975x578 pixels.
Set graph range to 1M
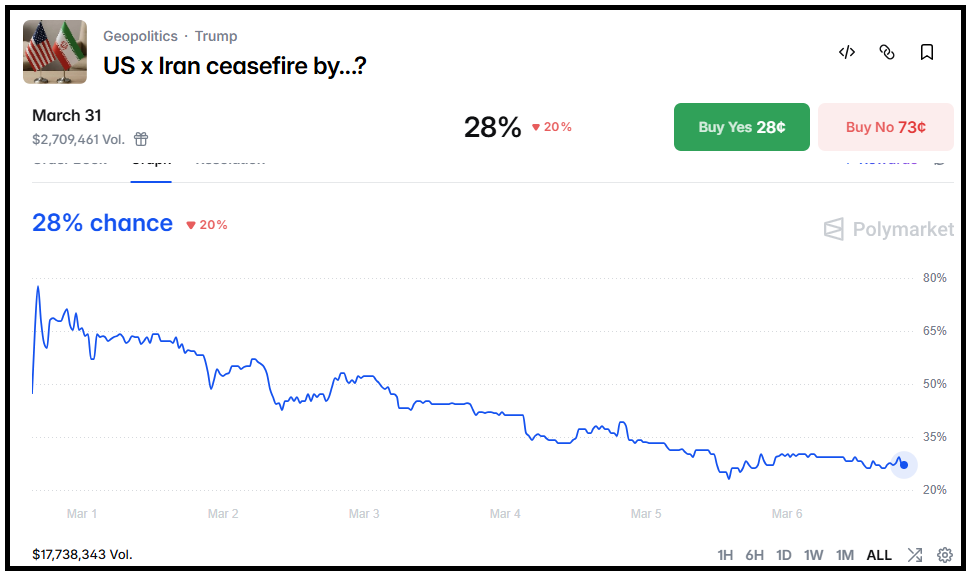point(845,555)
